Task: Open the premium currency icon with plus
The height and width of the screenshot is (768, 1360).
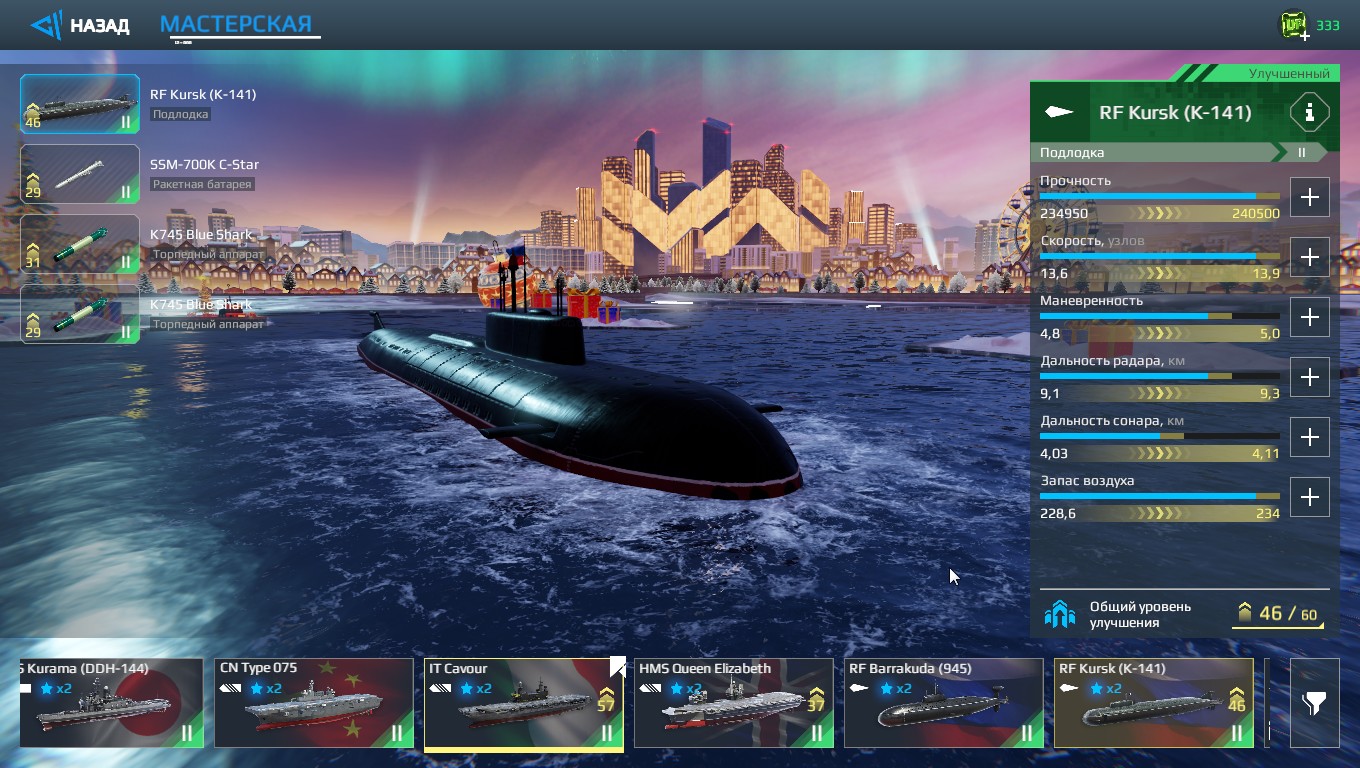Action: point(1295,25)
